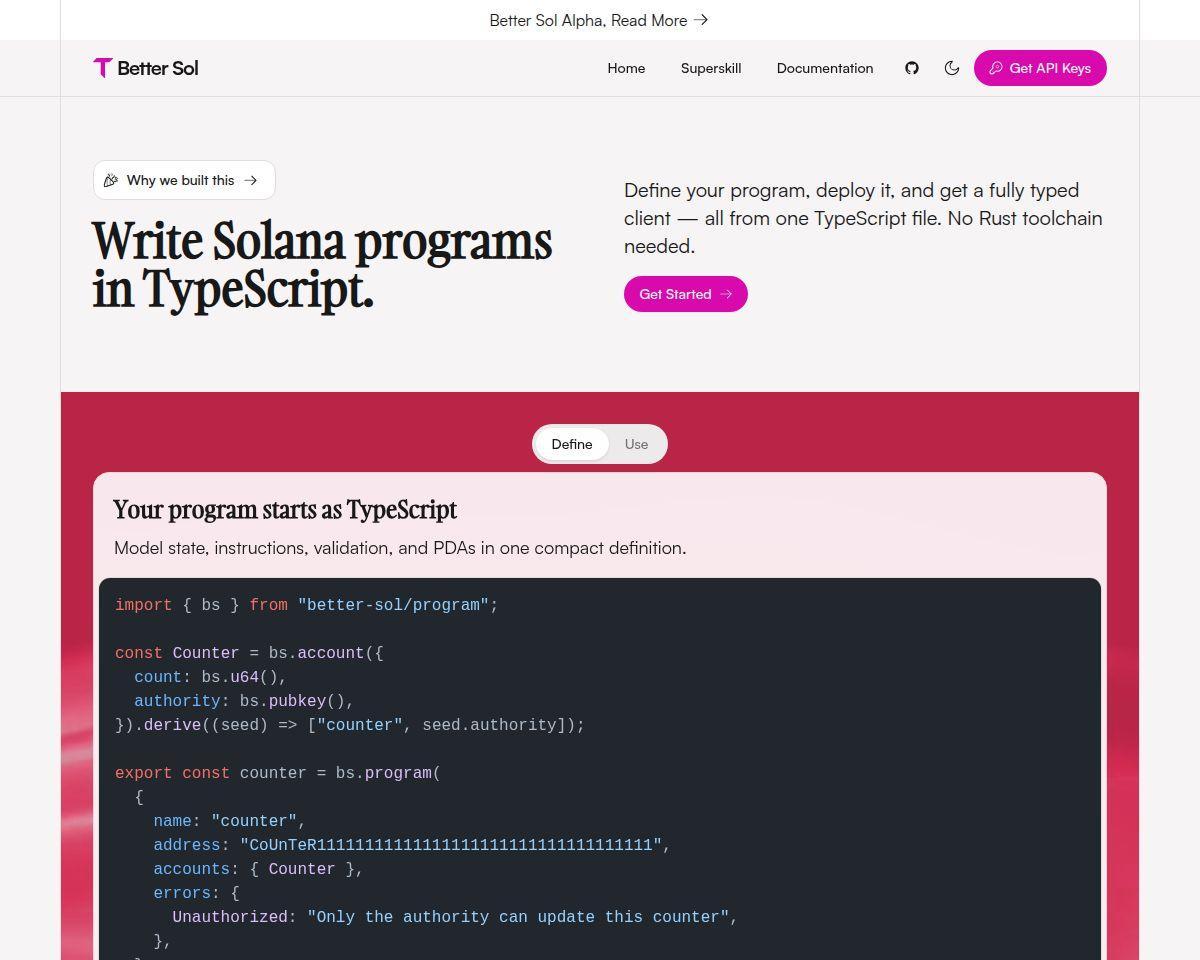Click the counter address string in code
This screenshot has height=960, width=1200.
coord(451,845)
